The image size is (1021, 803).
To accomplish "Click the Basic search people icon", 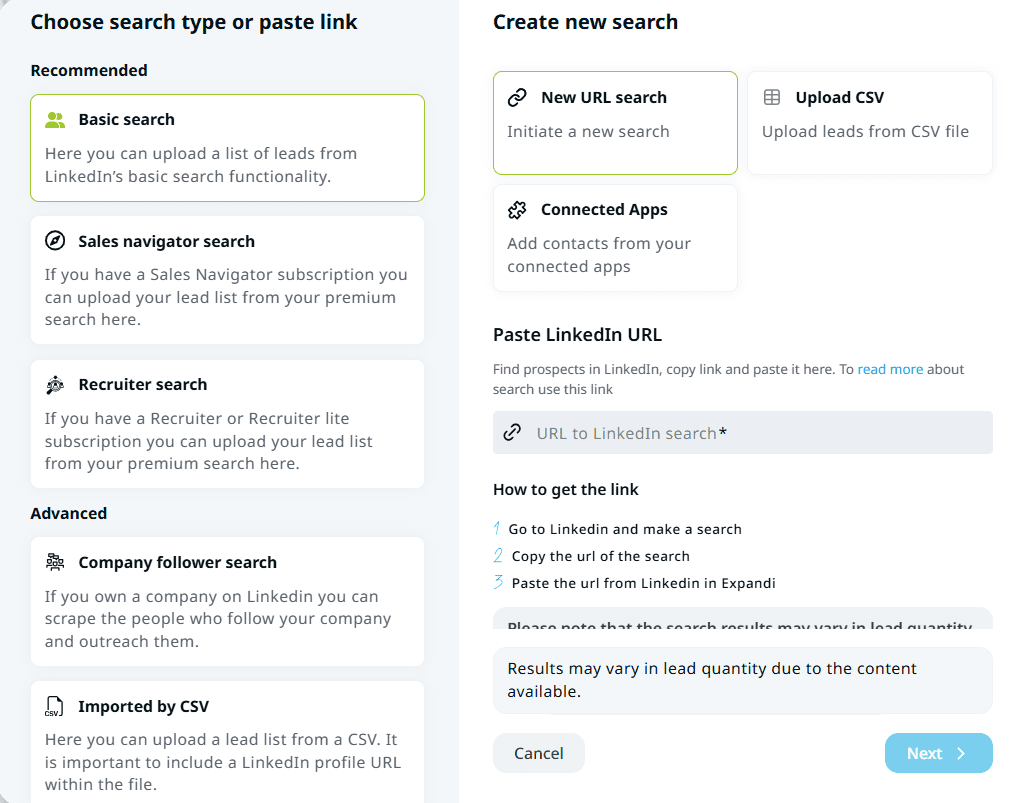I will (55, 120).
